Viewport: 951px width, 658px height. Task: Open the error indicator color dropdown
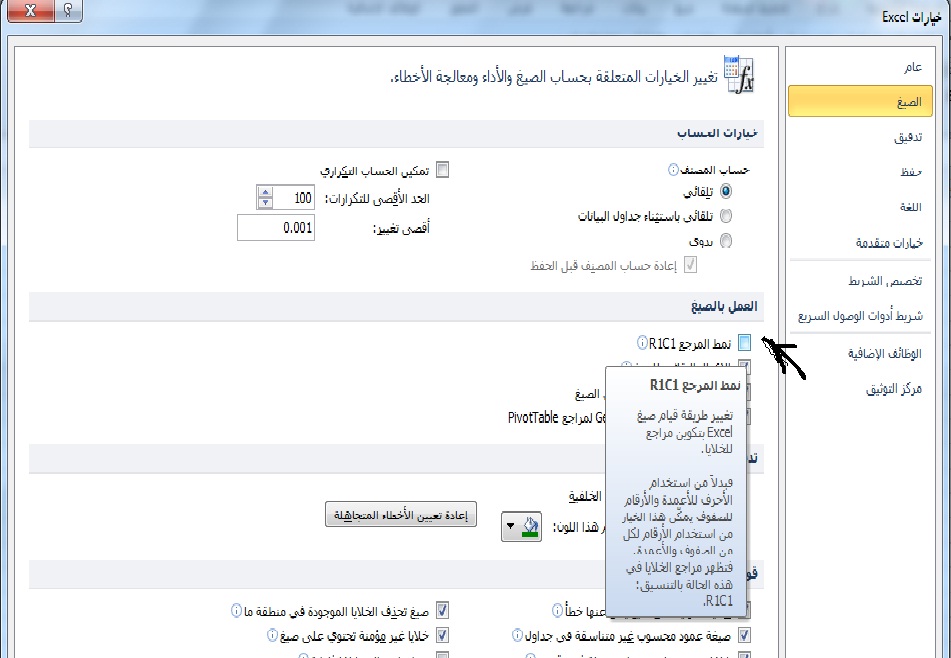521,526
